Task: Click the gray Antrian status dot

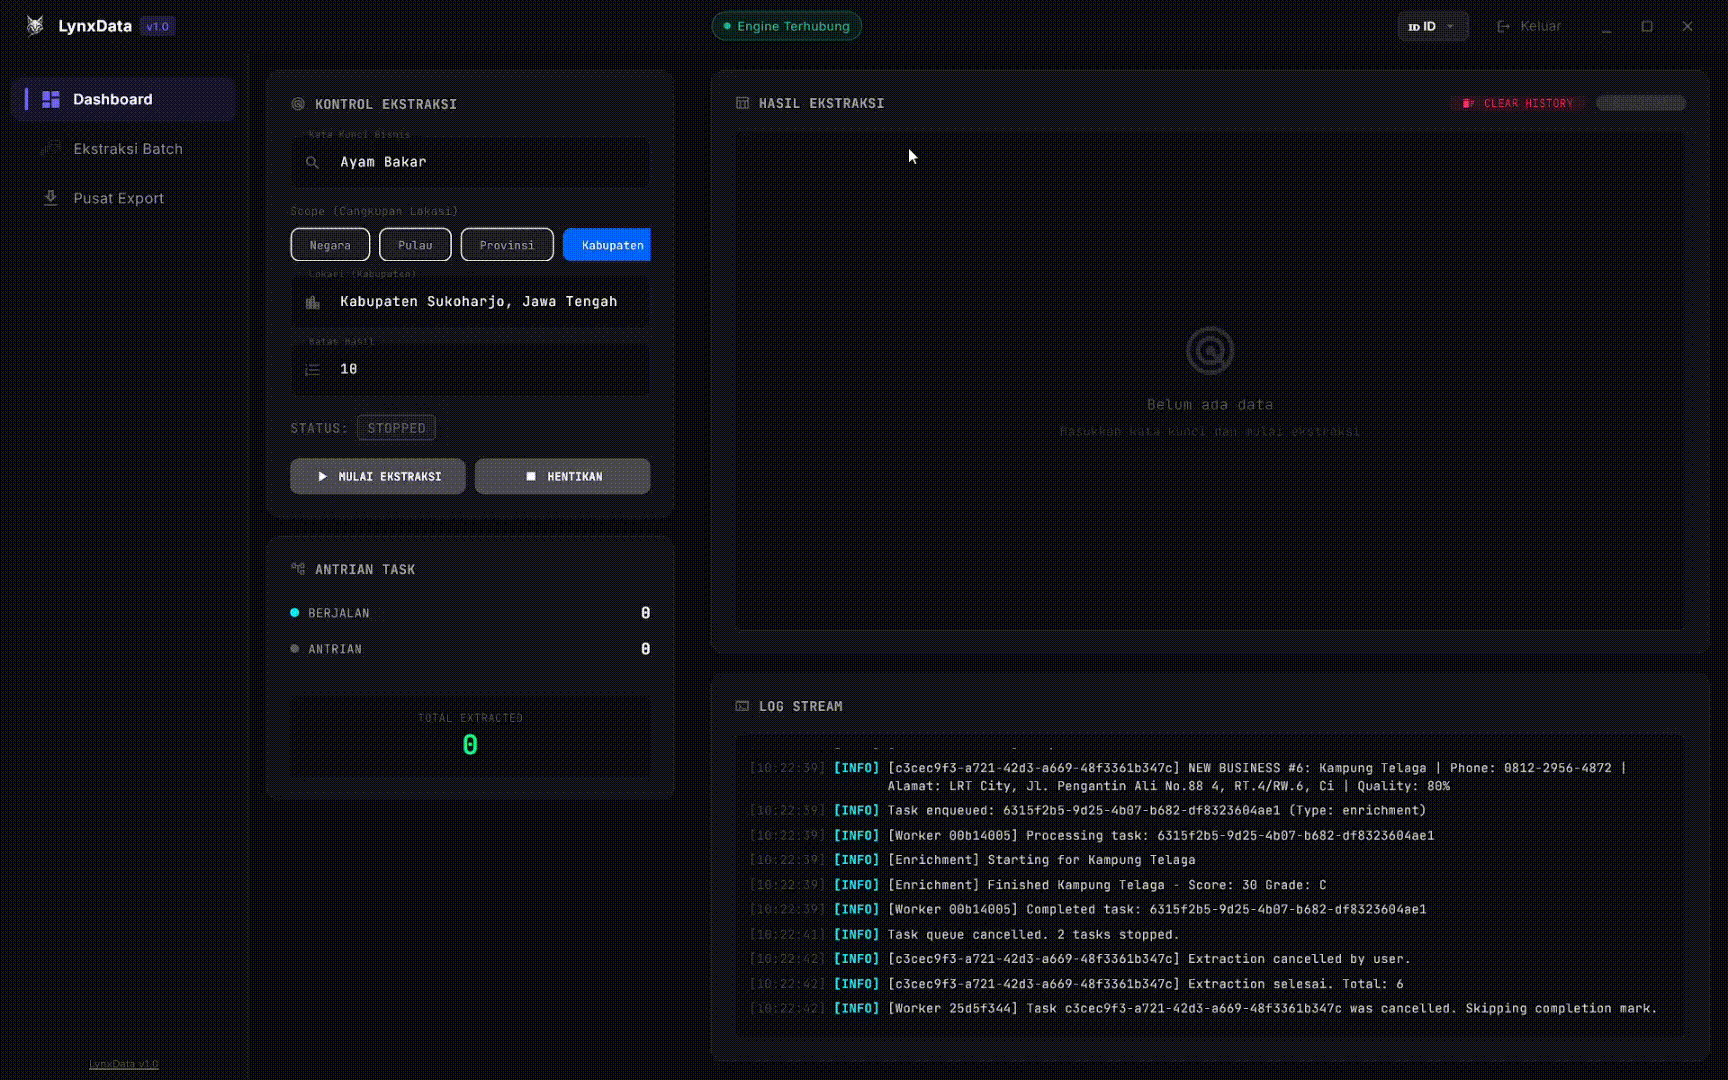Action: [x=295, y=649]
